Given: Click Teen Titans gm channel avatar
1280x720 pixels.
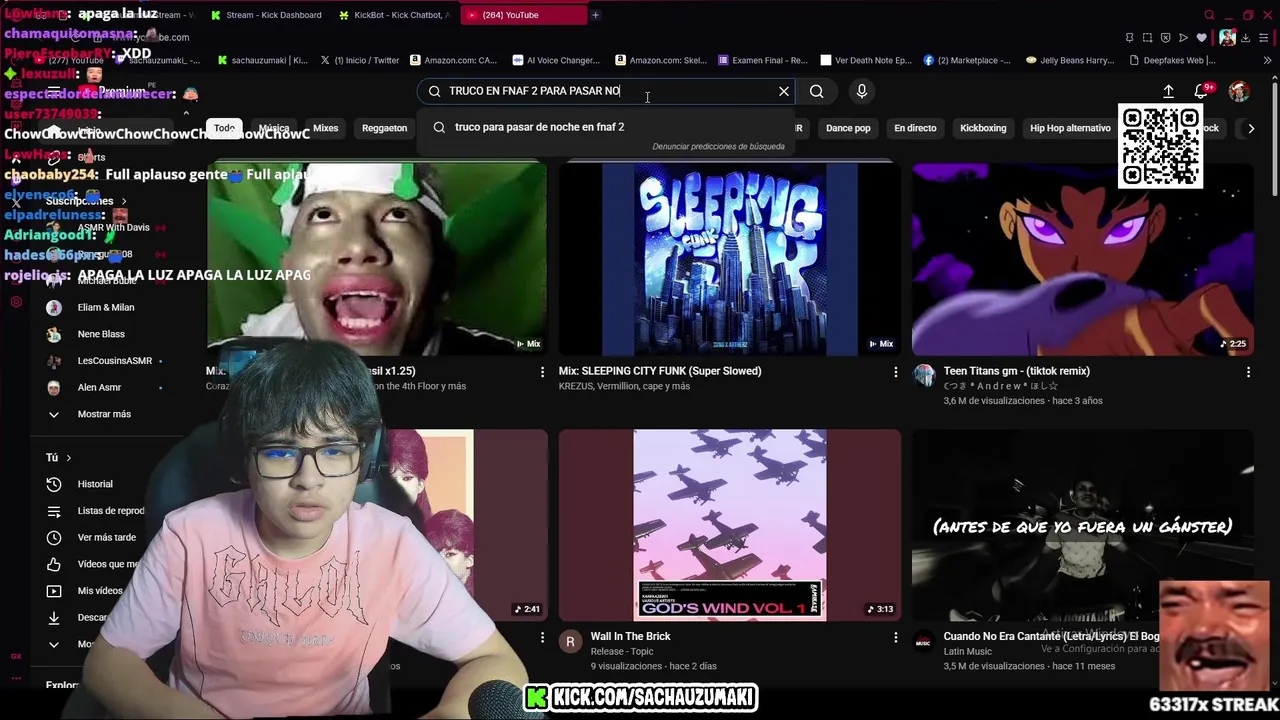Looking at the screenshot, I should pos(924,376).
